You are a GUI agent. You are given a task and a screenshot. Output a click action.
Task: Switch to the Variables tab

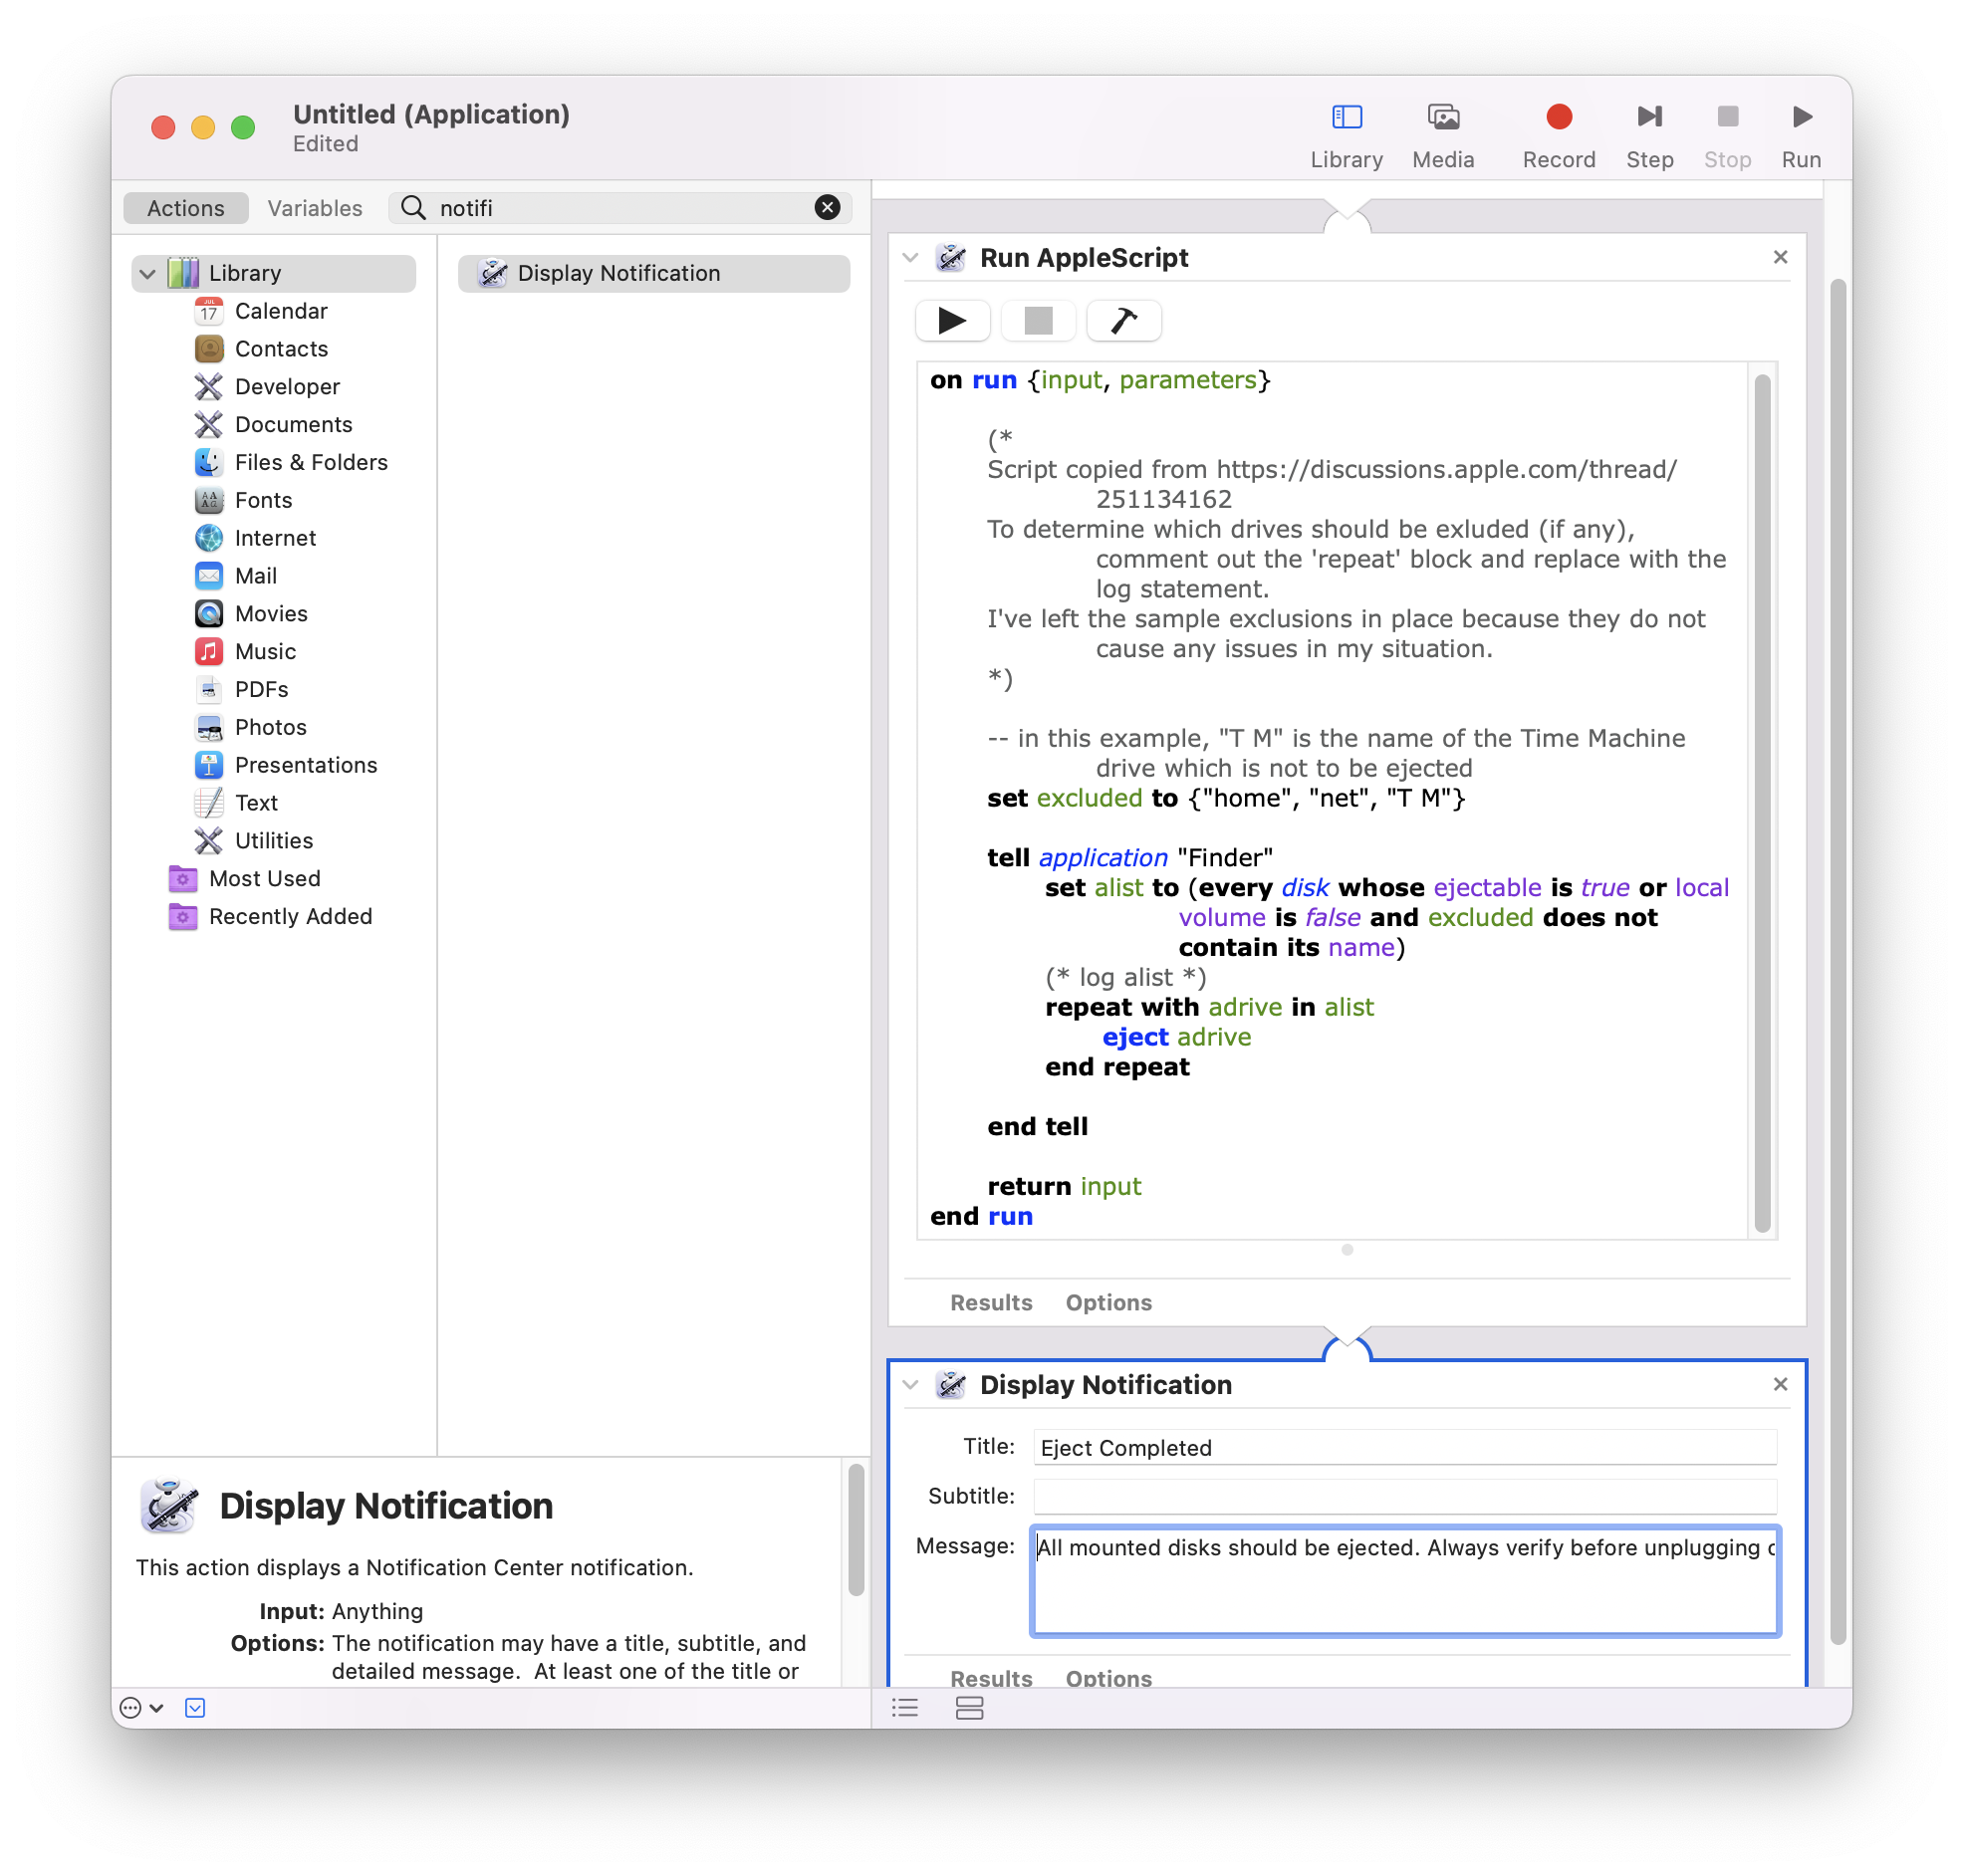[315, 208]
